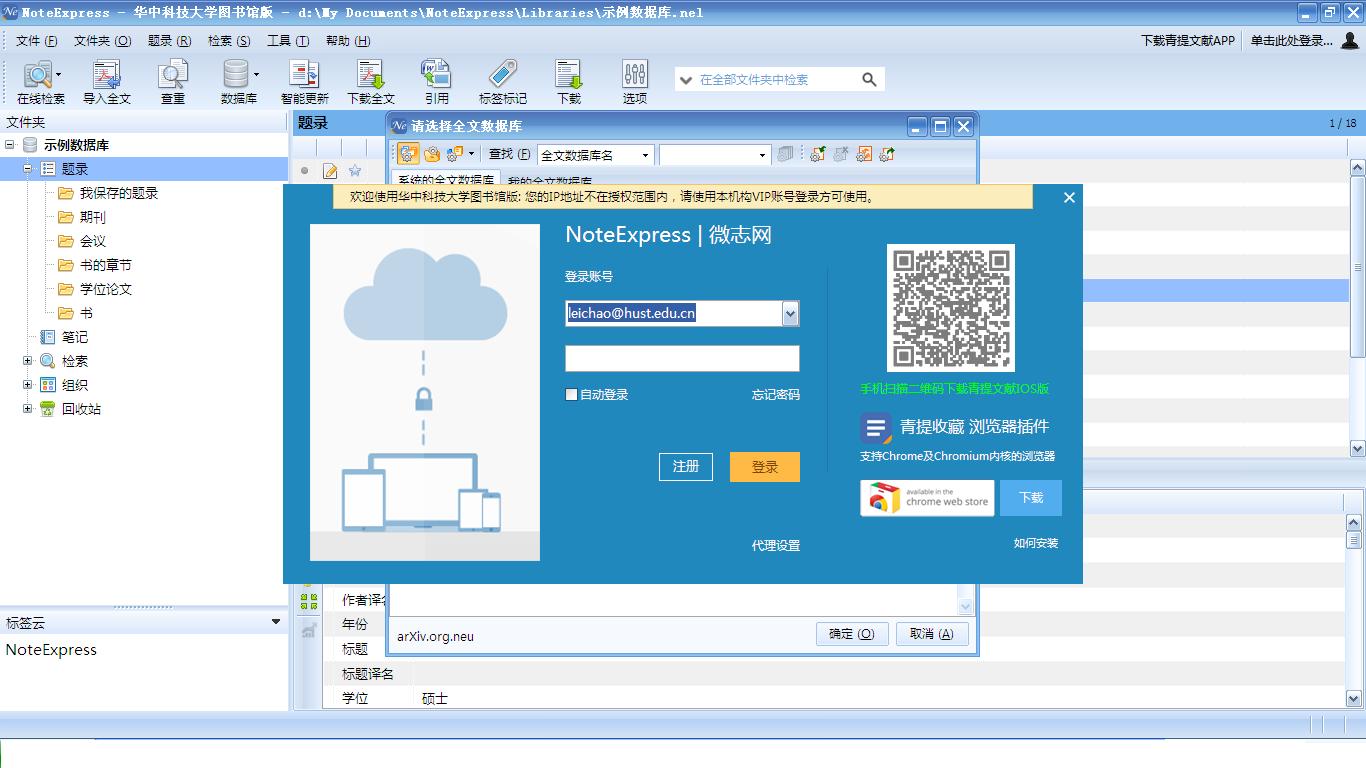Click the gear with green plus icon
The width and height of the screenshot is (1366, 768).
pyautogui.click(x=817, y=154)
